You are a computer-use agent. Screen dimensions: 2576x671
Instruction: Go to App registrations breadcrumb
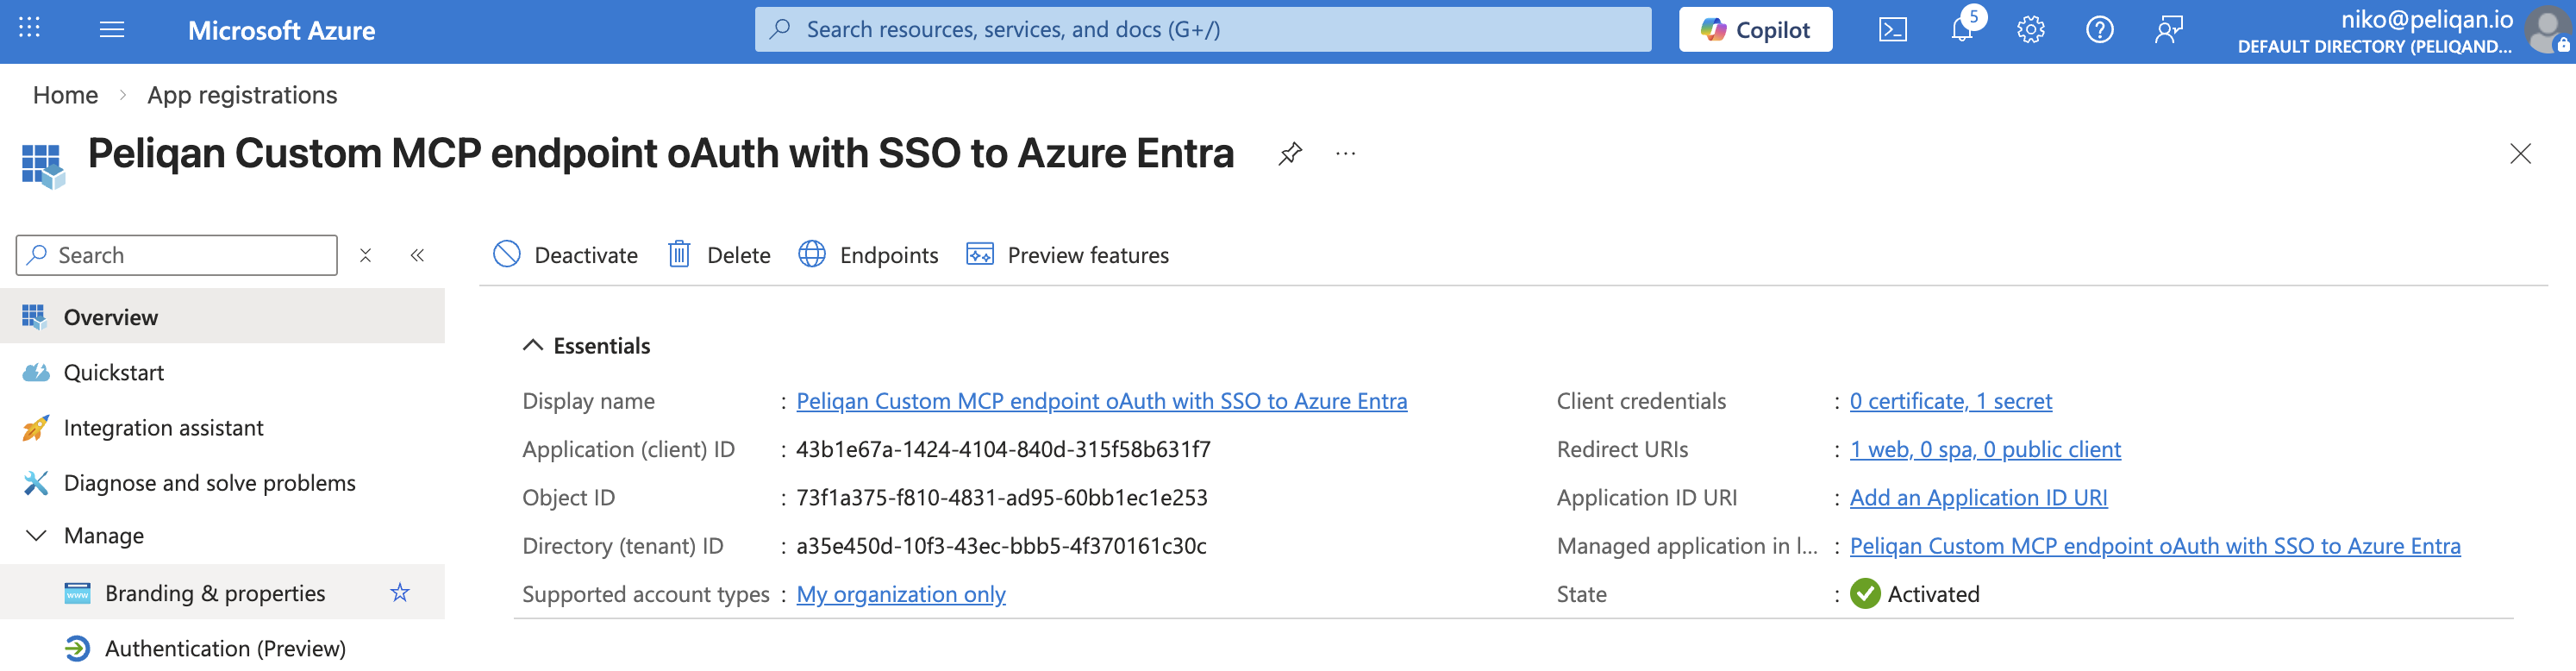click(x=242, y=95)
